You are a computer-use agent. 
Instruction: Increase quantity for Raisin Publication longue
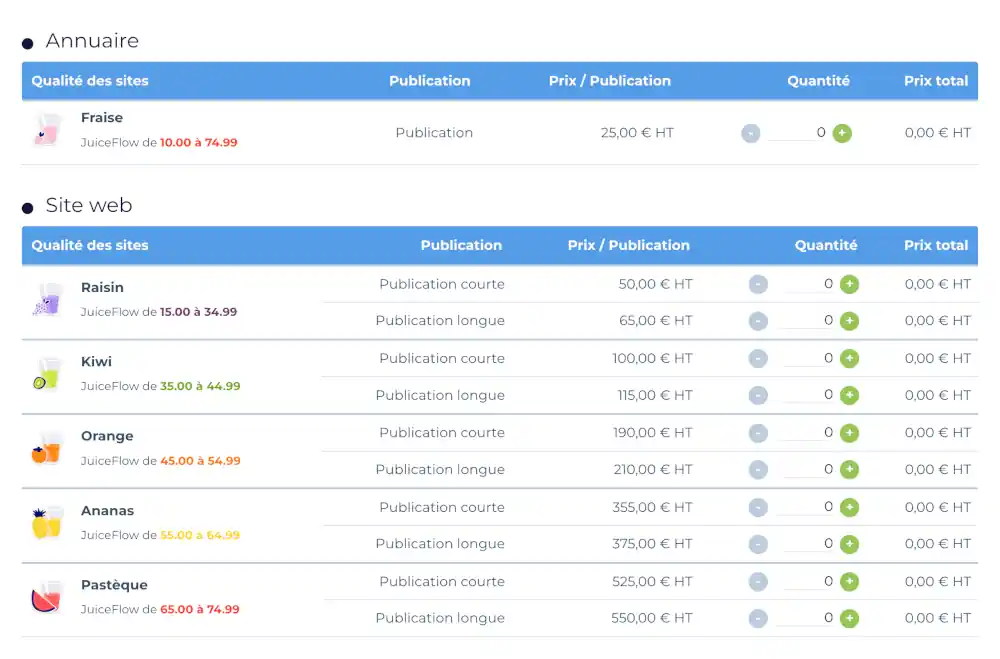849,321
